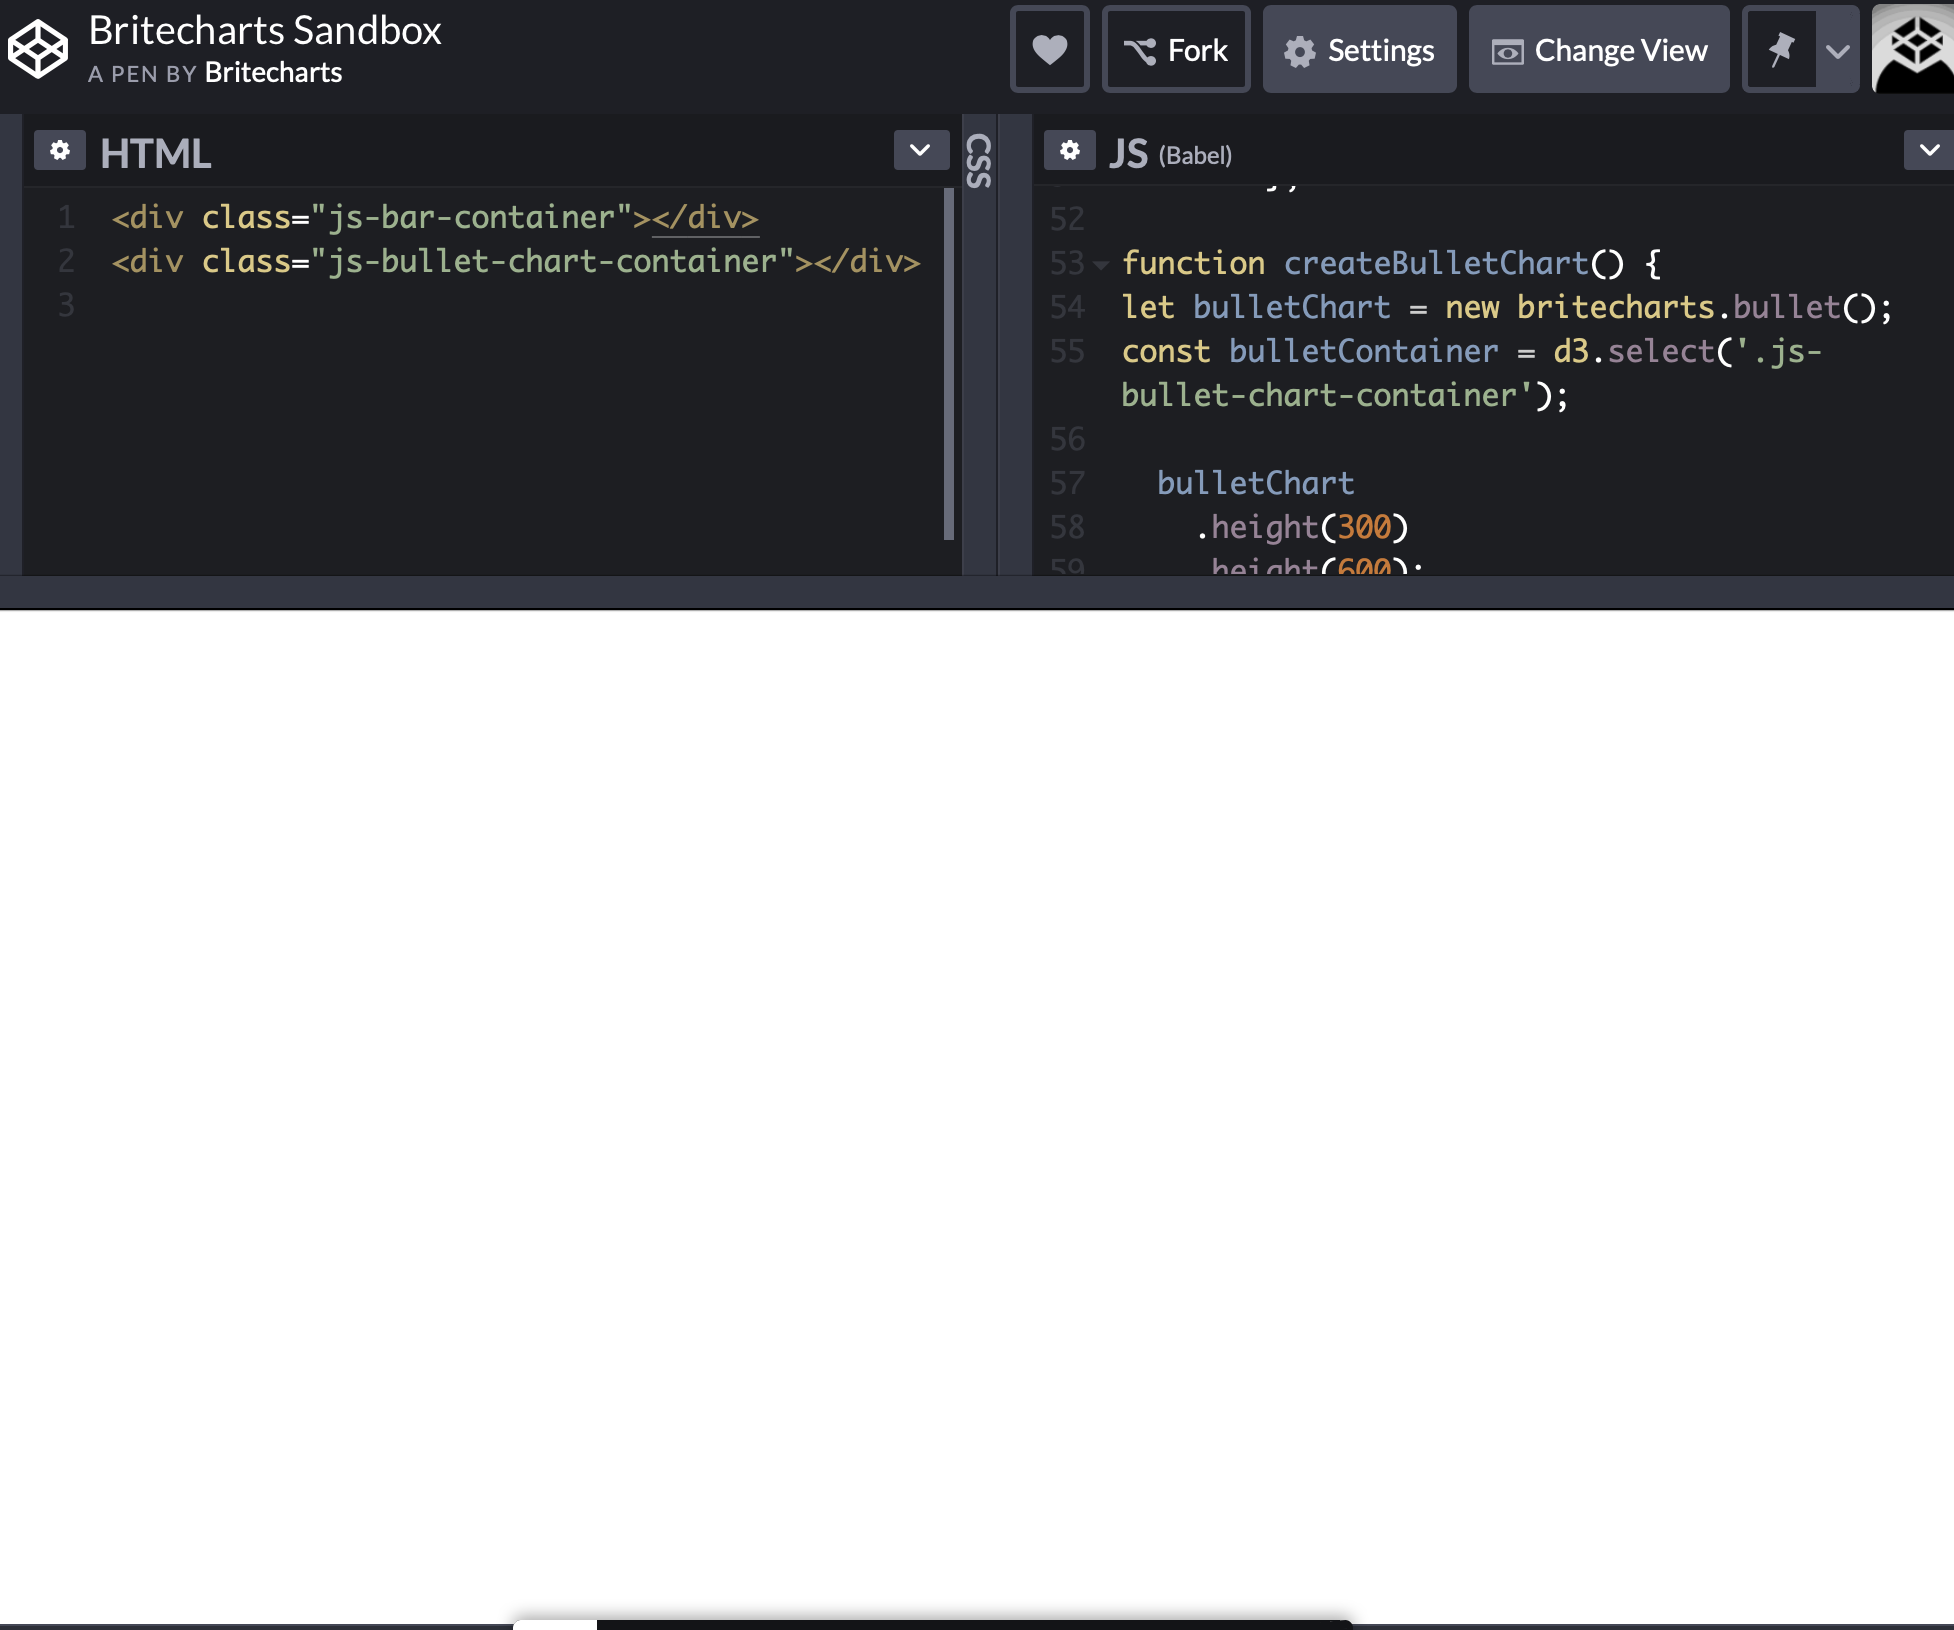Image resolution: width=1954 pixels, height=1630 pixels.
Task: Open the JS panel dropdown chevron
Action: coord(1929,151)
